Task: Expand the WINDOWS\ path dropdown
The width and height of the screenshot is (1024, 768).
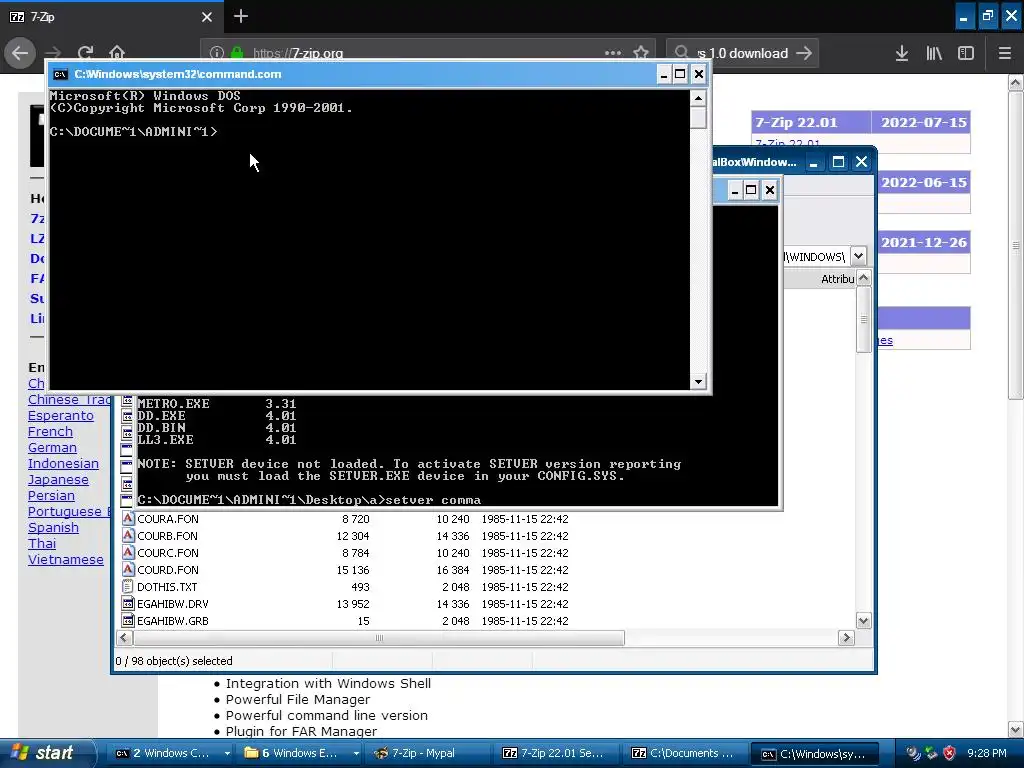Action: tap(858, 257)
